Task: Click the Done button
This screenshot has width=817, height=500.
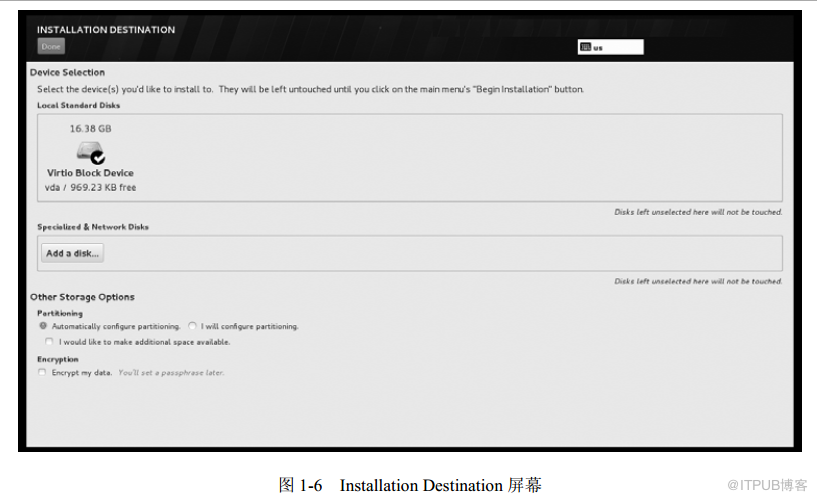Action: click(x=51, y=46)
